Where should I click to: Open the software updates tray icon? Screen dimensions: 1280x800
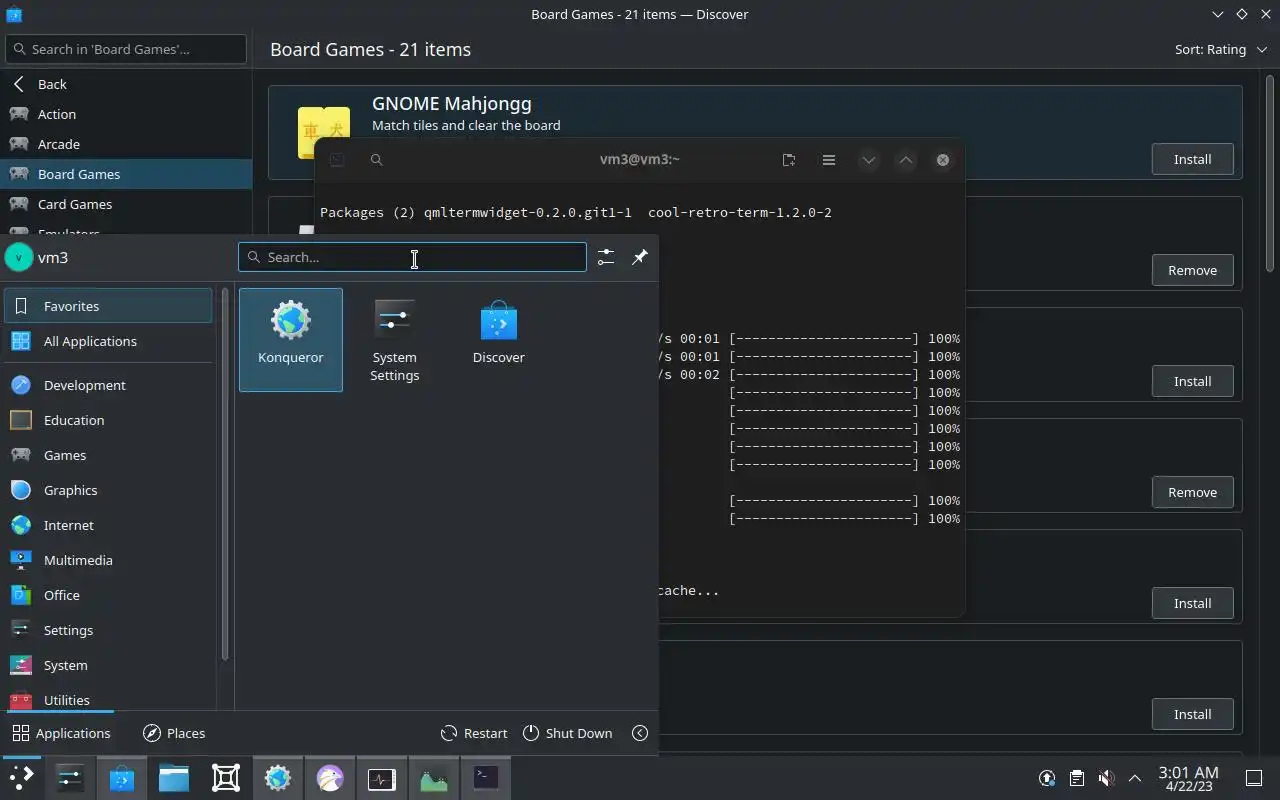(1047, 778)
